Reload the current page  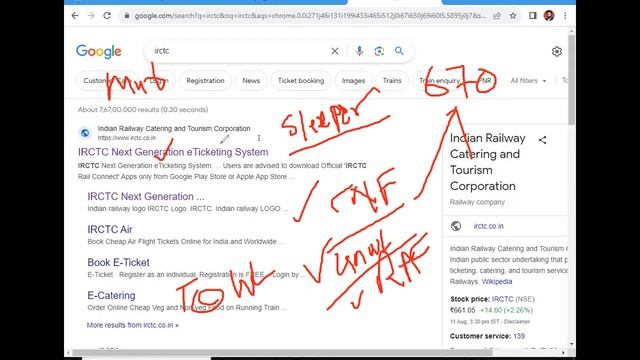point(107,16)
